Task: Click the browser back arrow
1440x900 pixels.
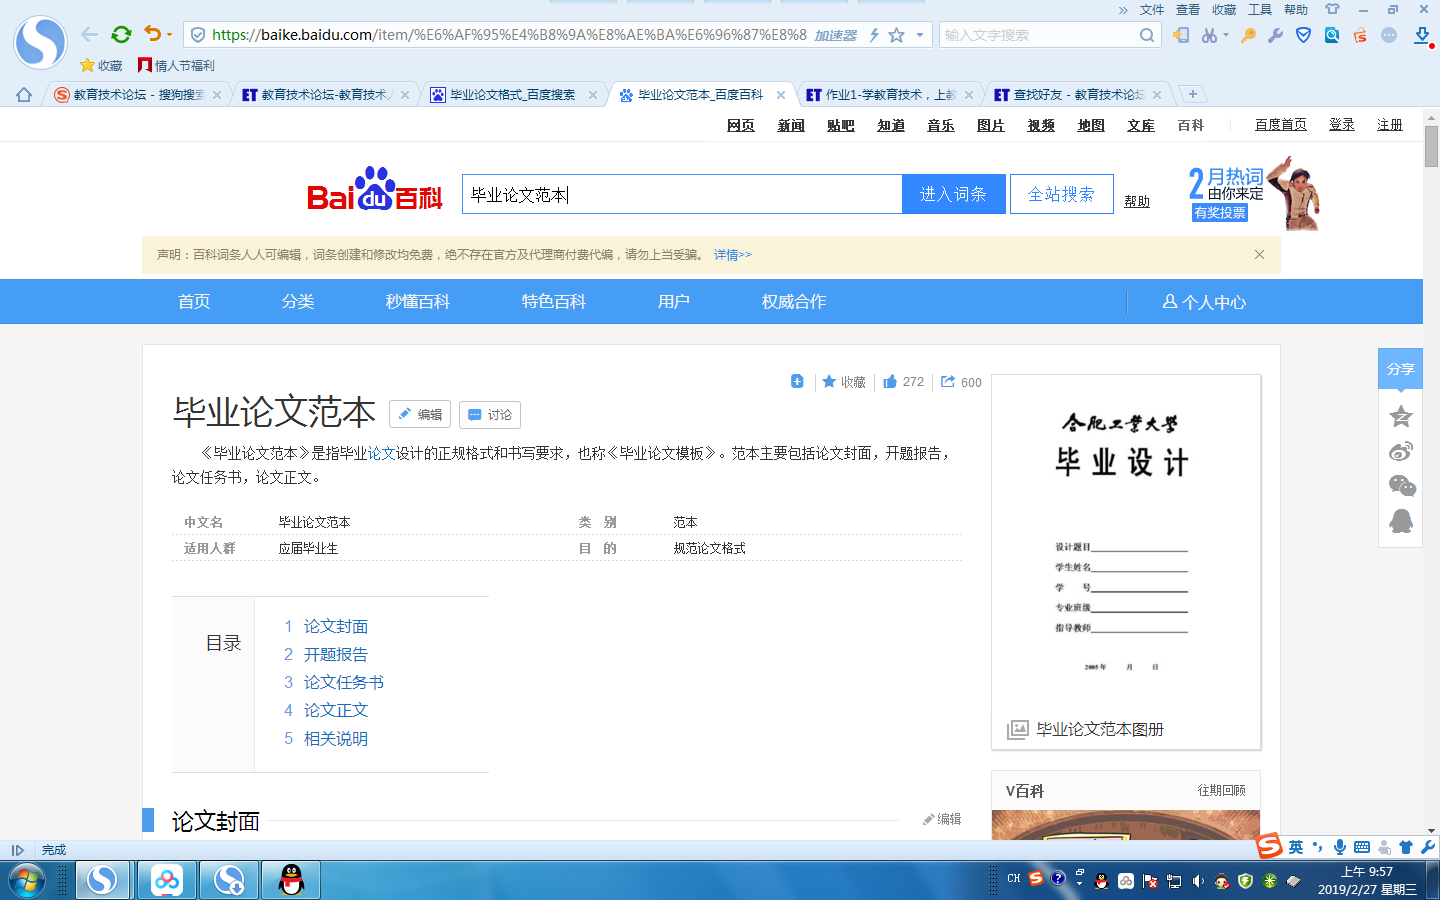Action: 90,34
